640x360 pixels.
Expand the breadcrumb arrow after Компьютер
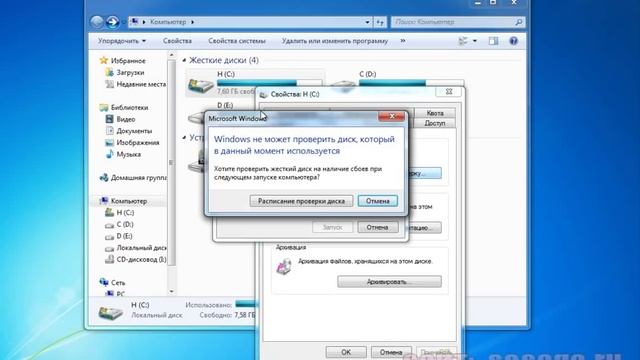click(192, 22)
